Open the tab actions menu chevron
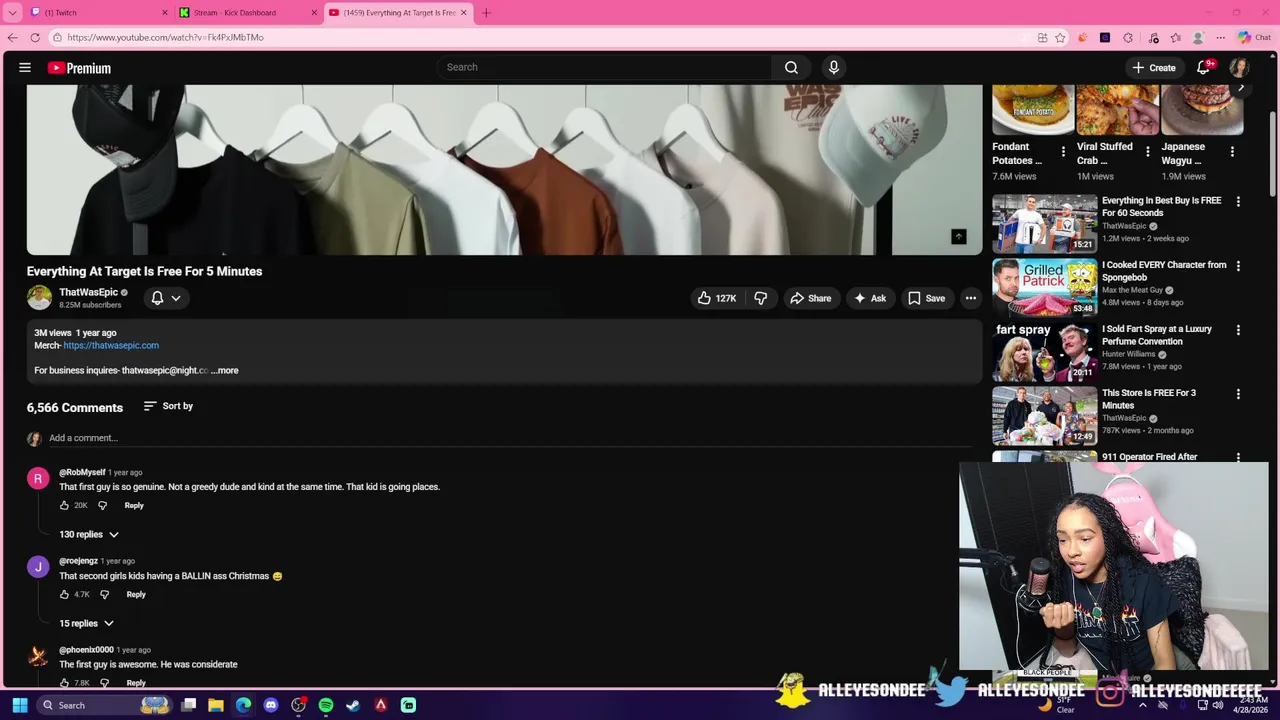1280x720 pixels. tap(12, 12)
